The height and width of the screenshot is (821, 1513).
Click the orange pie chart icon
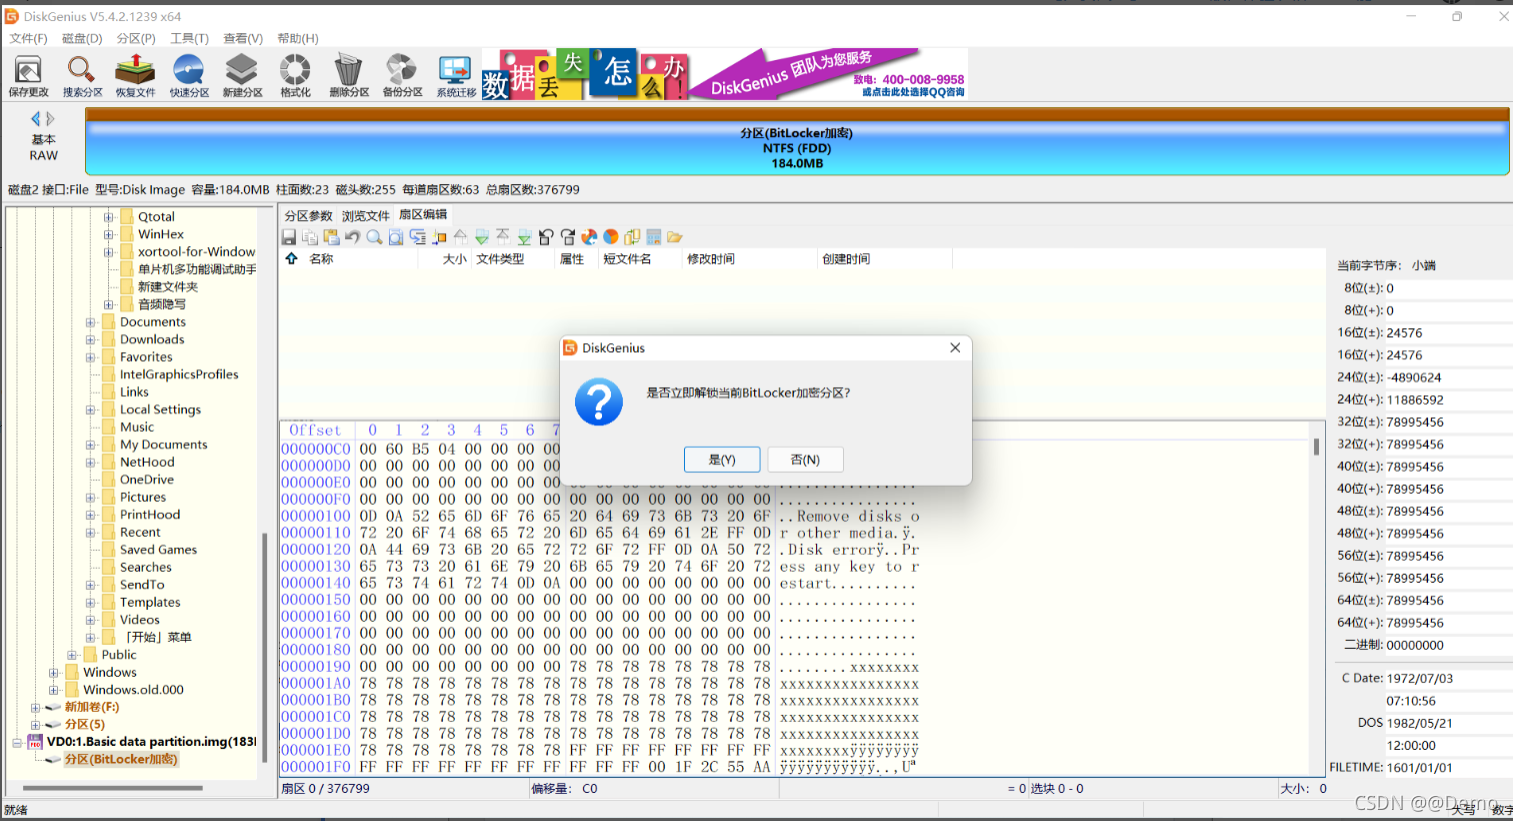point(610,237)
